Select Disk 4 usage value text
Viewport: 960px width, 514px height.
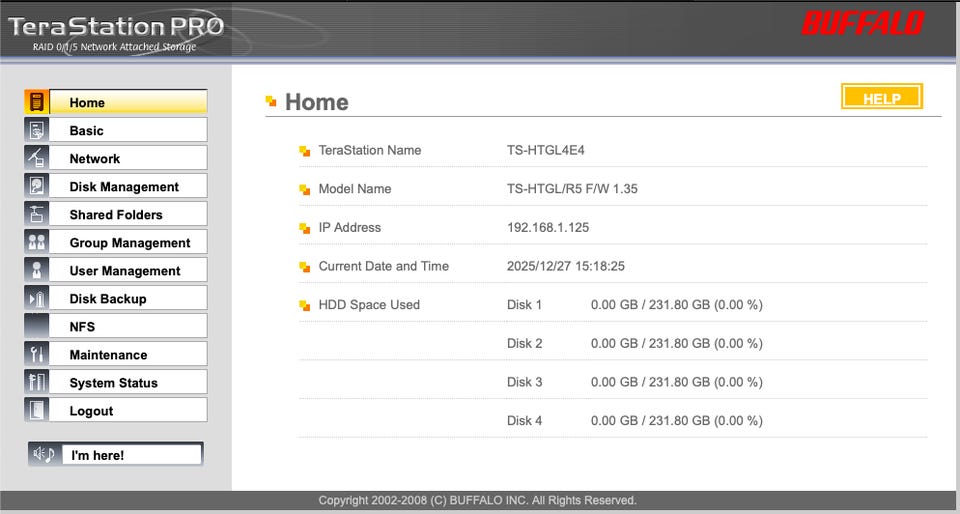pos(677,420)
